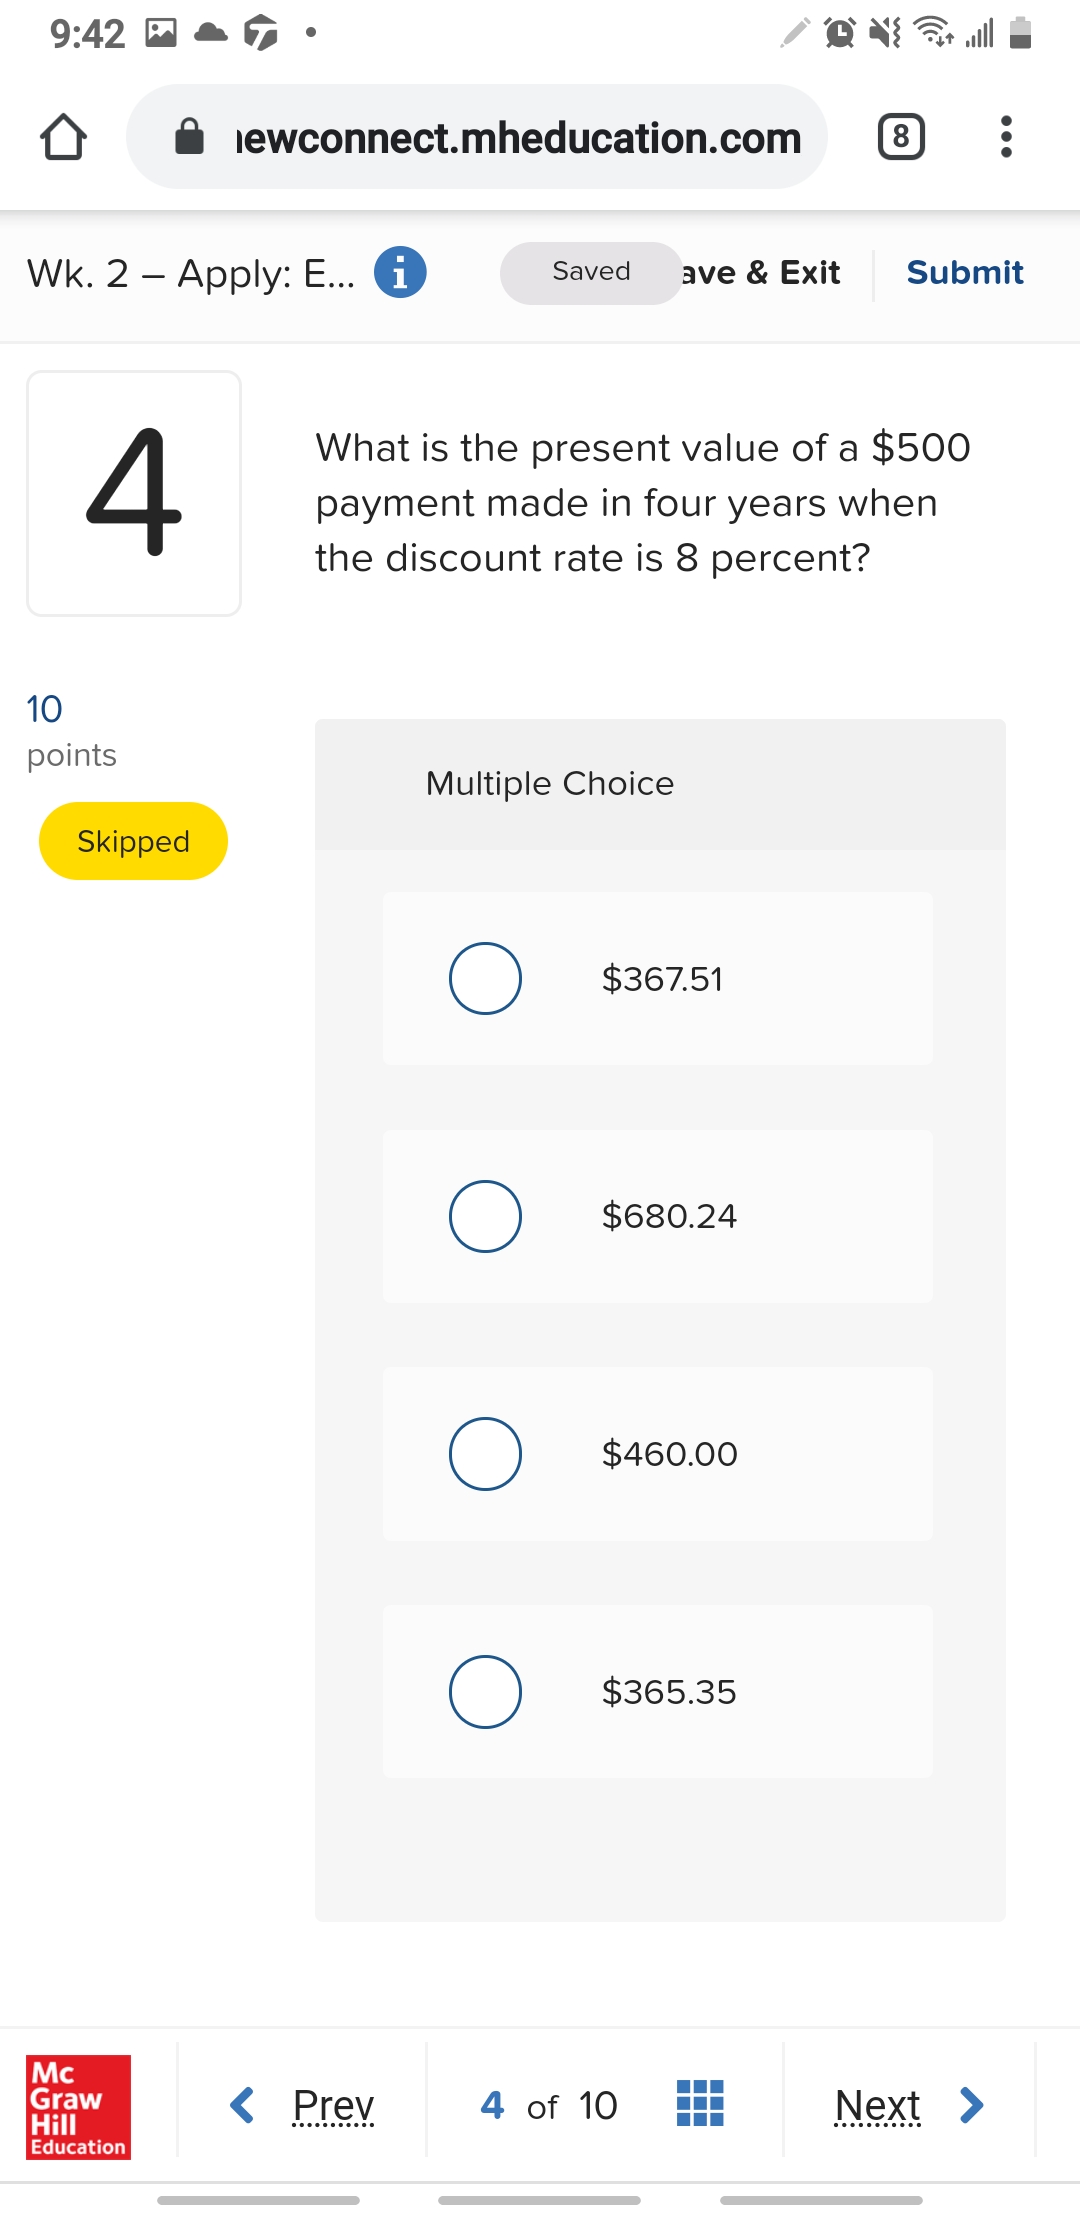Tap the mheducation.com address bar

pyautogui.click(x=518, y=137)
